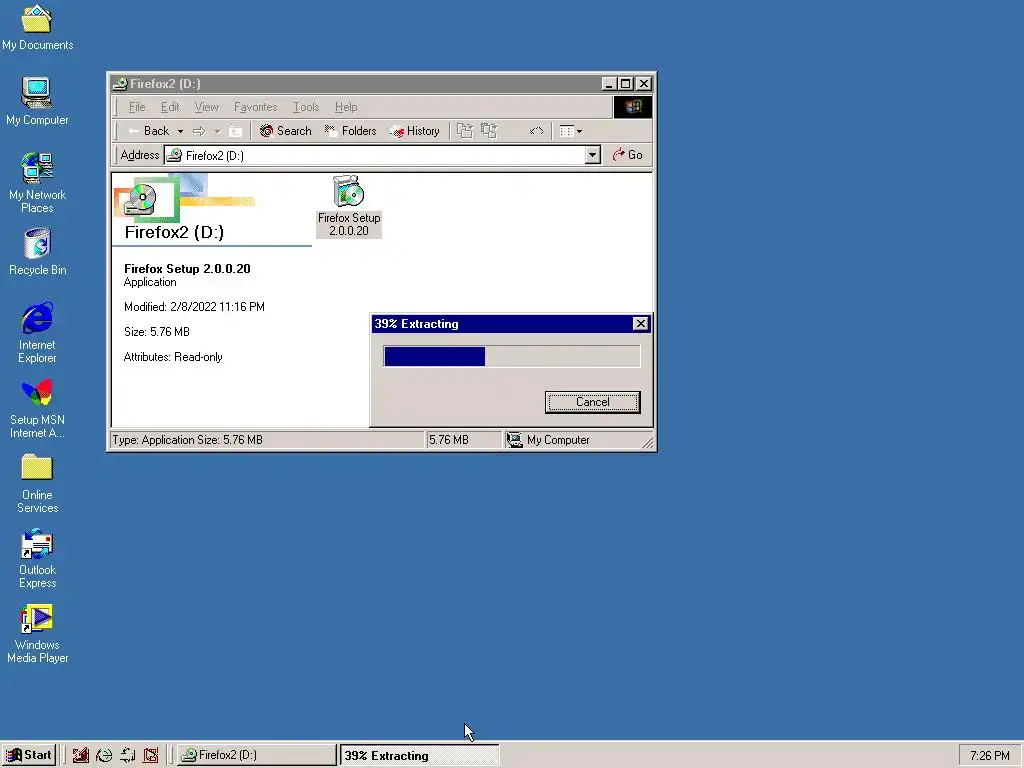Screen dimensions: 1024x768
Task: Click the extraction progress bar
Action: pos(511,357)
